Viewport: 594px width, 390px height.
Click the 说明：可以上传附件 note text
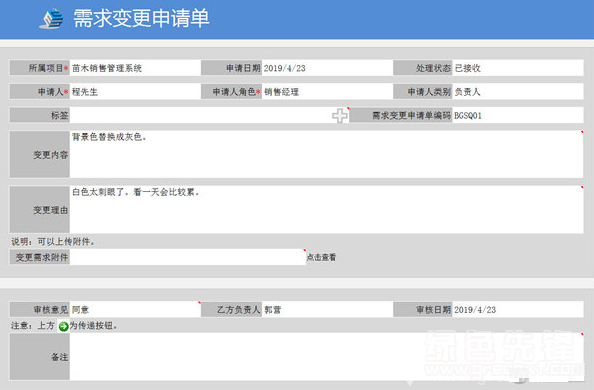pos(53,241)
